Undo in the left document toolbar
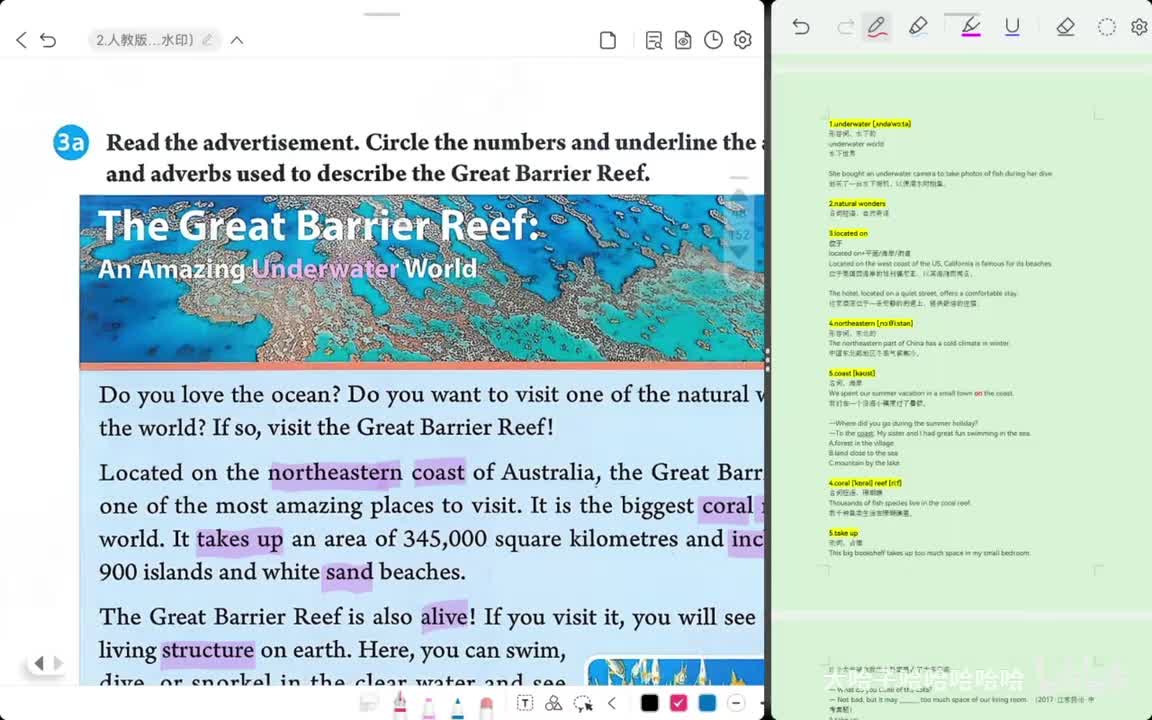 pos(48,40)
